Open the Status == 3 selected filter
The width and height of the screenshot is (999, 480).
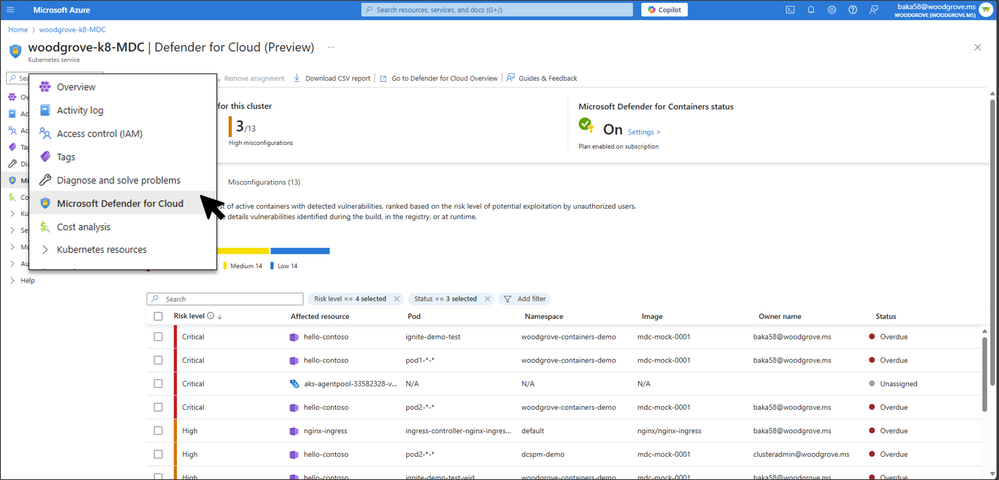(x=445, y=299)
